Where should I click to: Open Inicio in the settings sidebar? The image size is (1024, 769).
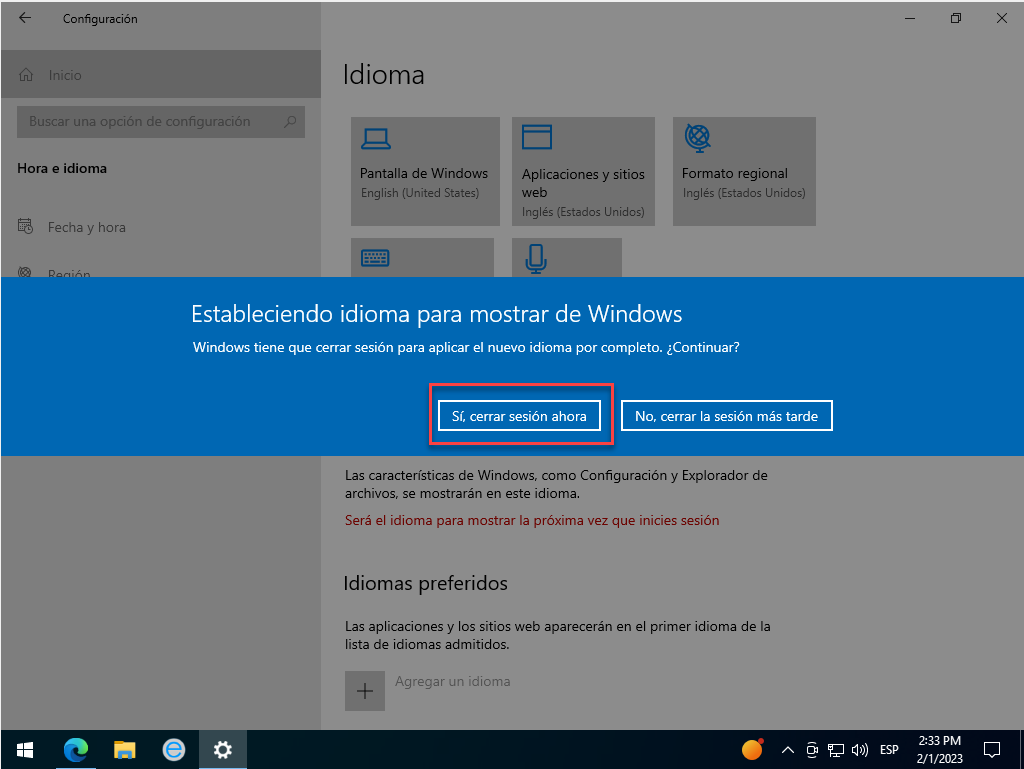click(161, 74)
